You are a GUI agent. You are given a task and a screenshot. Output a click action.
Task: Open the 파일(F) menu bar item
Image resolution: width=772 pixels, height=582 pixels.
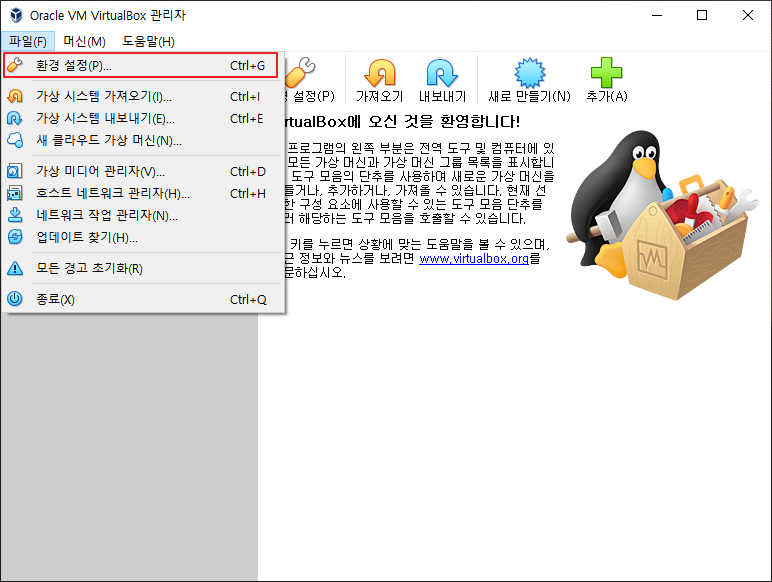click(28, 41)
